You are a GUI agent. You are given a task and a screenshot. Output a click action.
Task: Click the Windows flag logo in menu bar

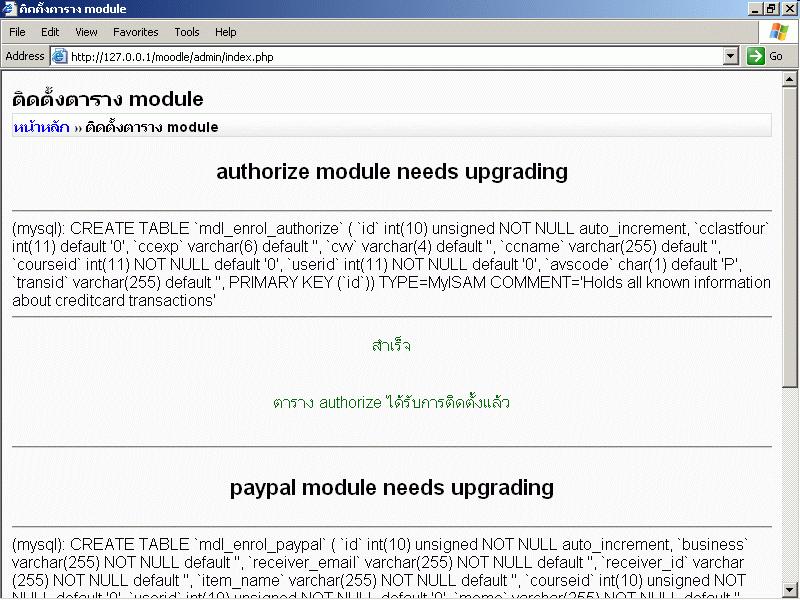tap(778, 32)
